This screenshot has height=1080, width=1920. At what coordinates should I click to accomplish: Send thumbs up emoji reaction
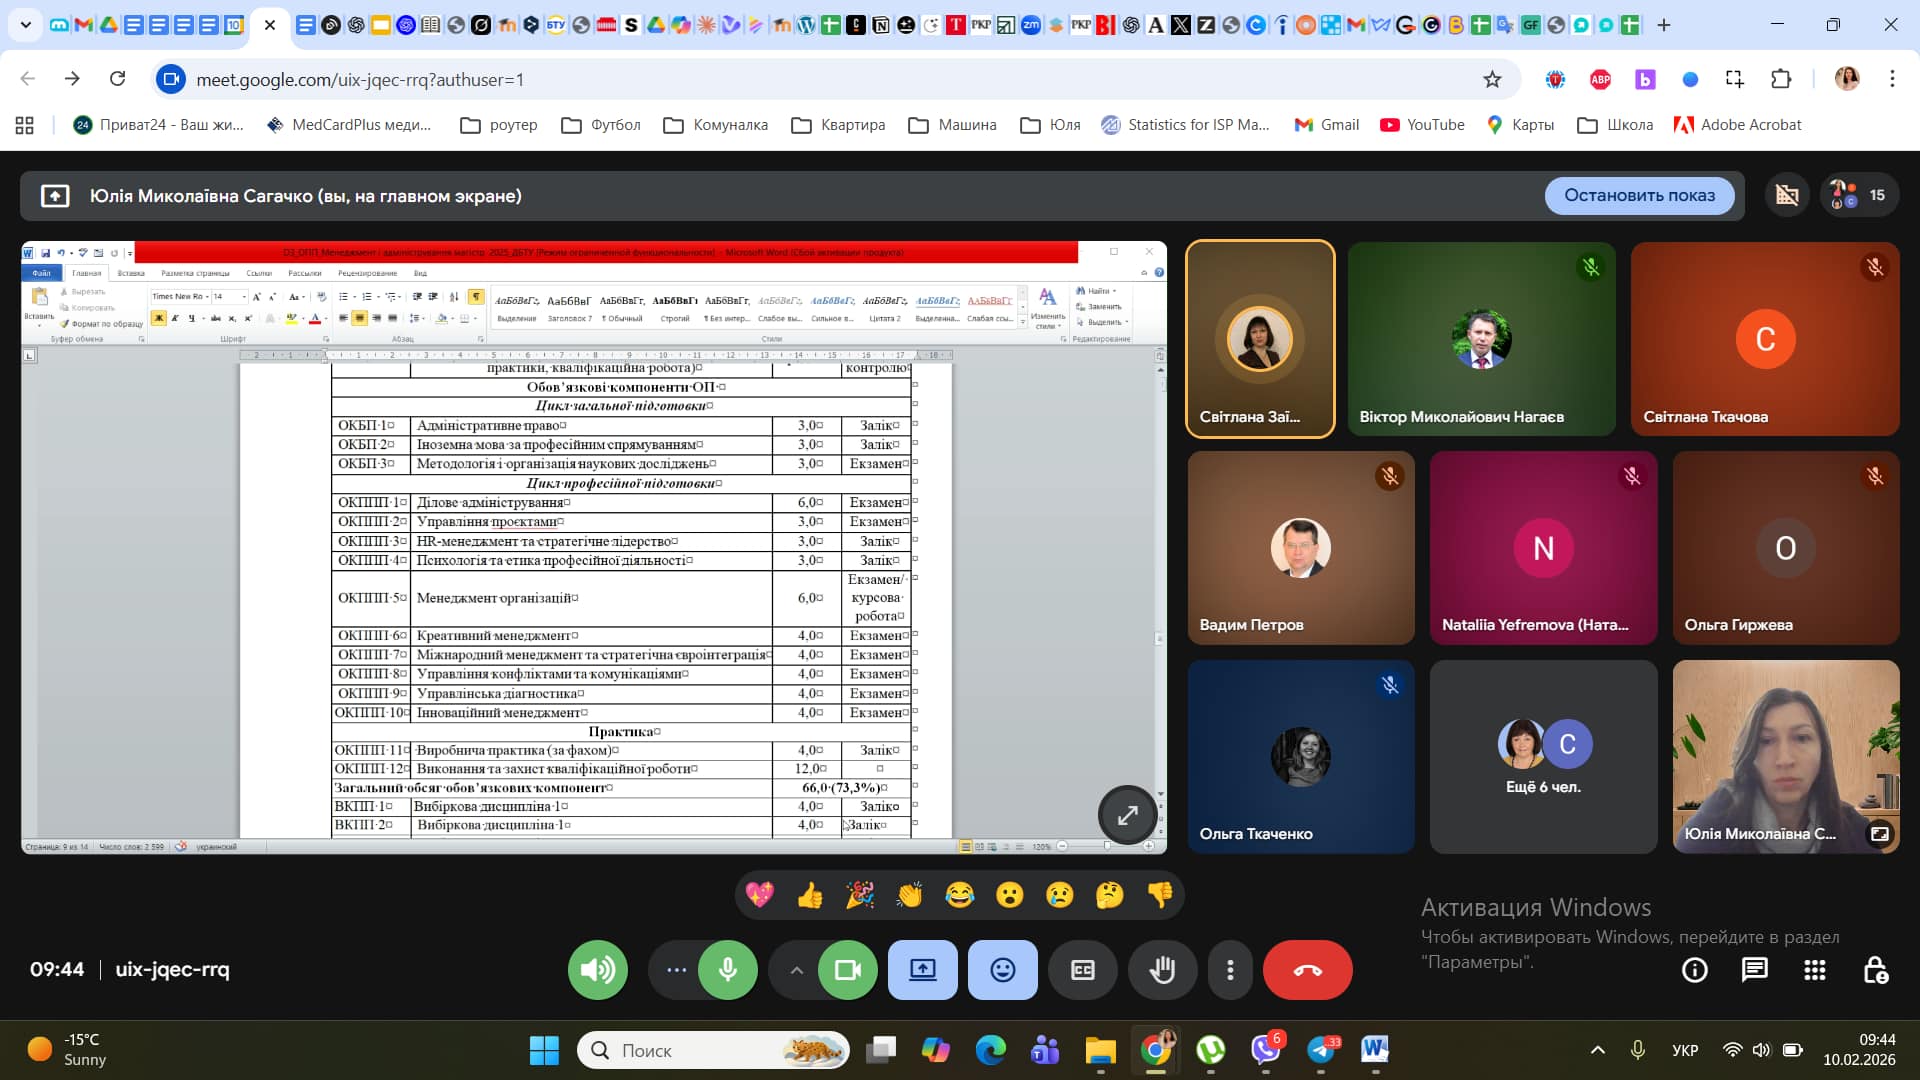click(810, 895)
